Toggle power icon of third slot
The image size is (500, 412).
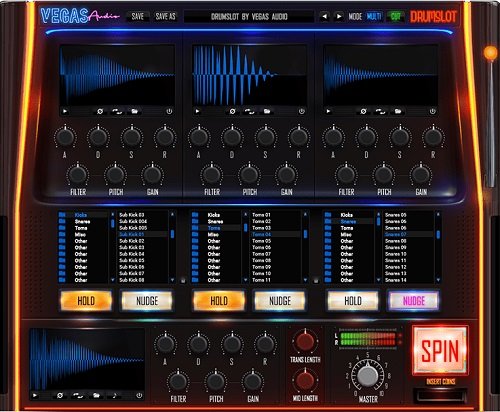(433, 111)
